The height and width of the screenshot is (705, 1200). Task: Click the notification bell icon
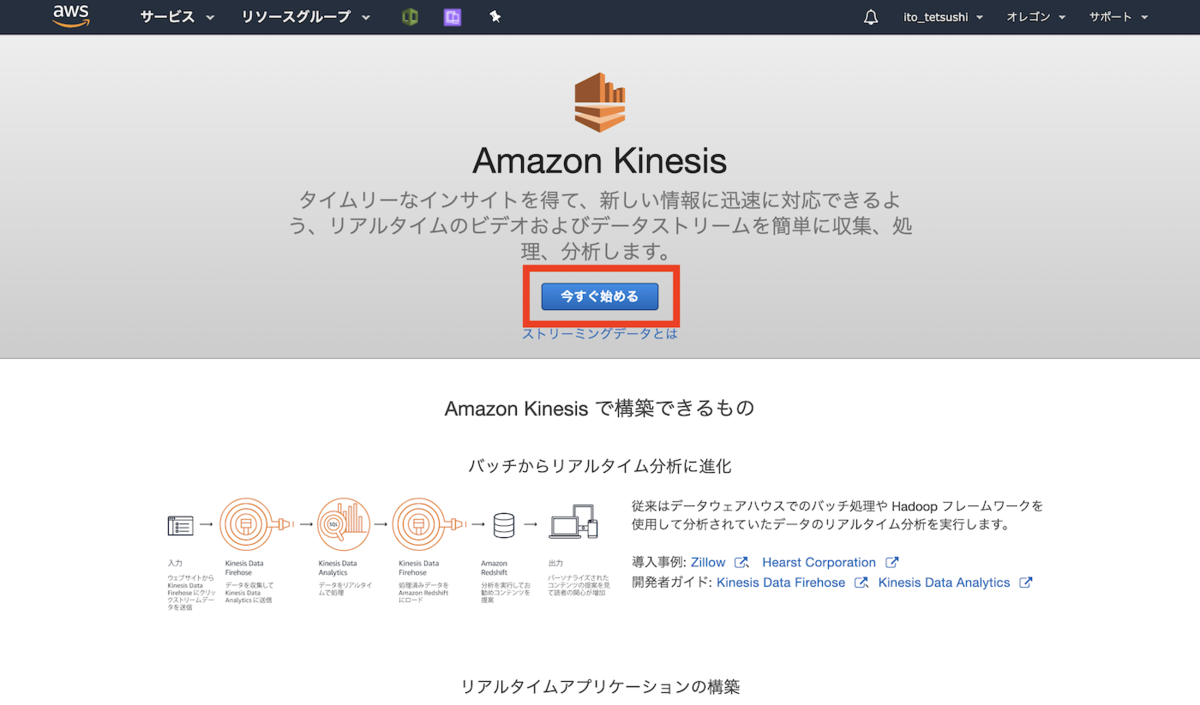(870, 16)
